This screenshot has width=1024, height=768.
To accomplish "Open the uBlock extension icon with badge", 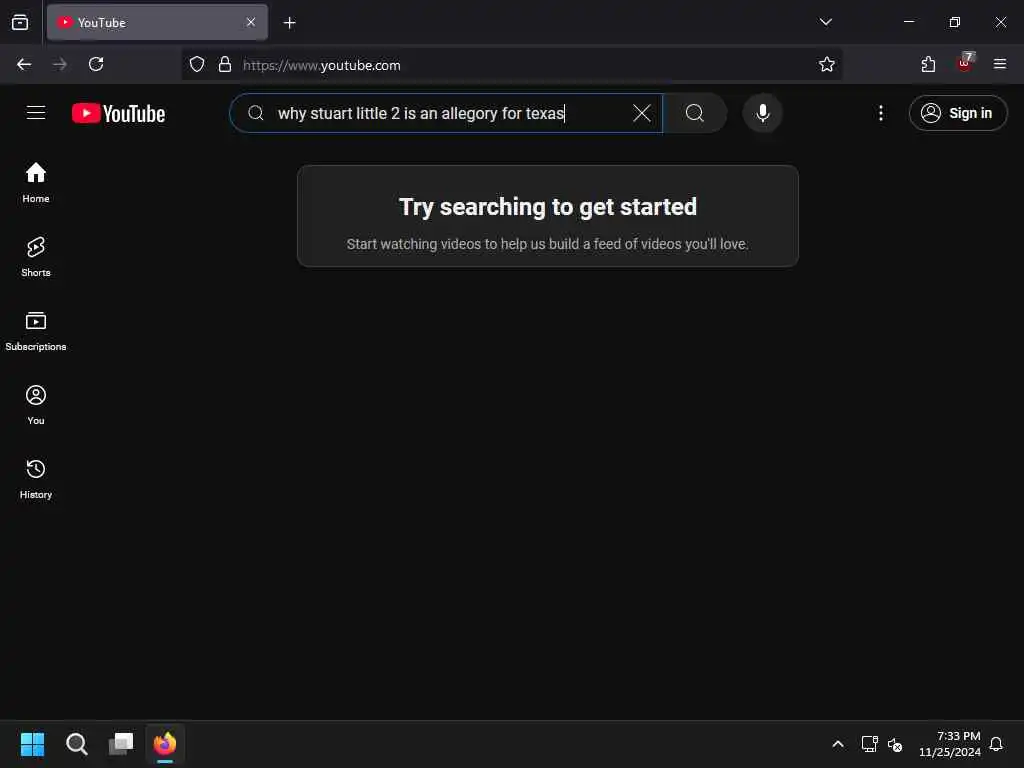I will 965,63.
